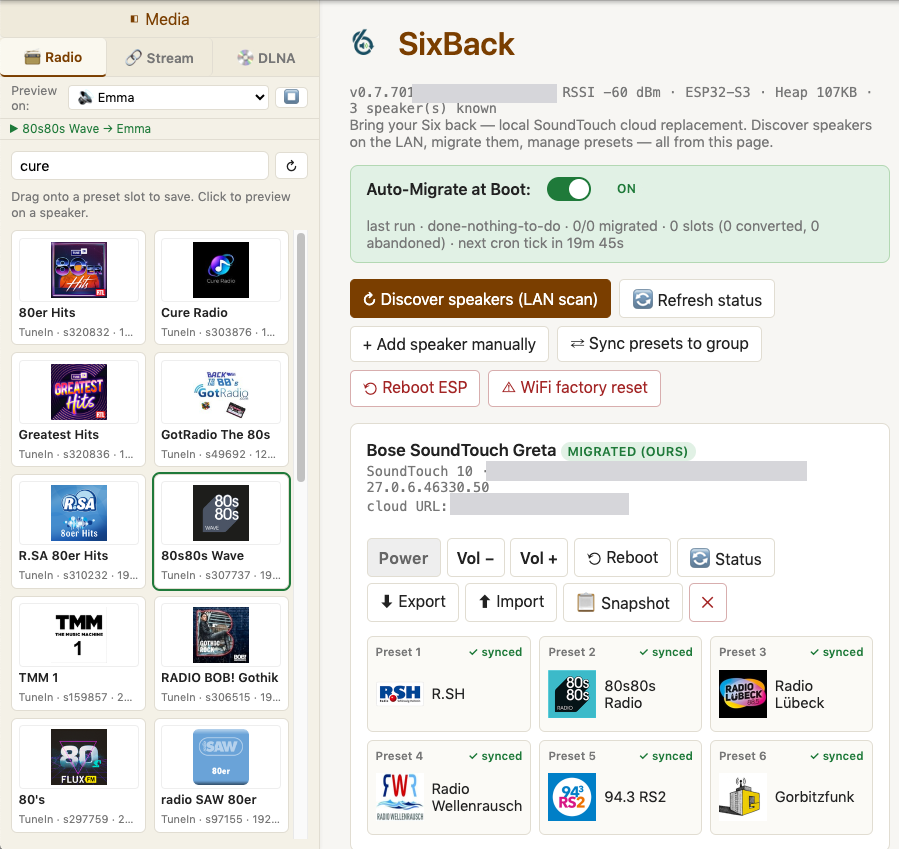Select the DLNA tab
This screenshot has height=849, width=899.
266,58
